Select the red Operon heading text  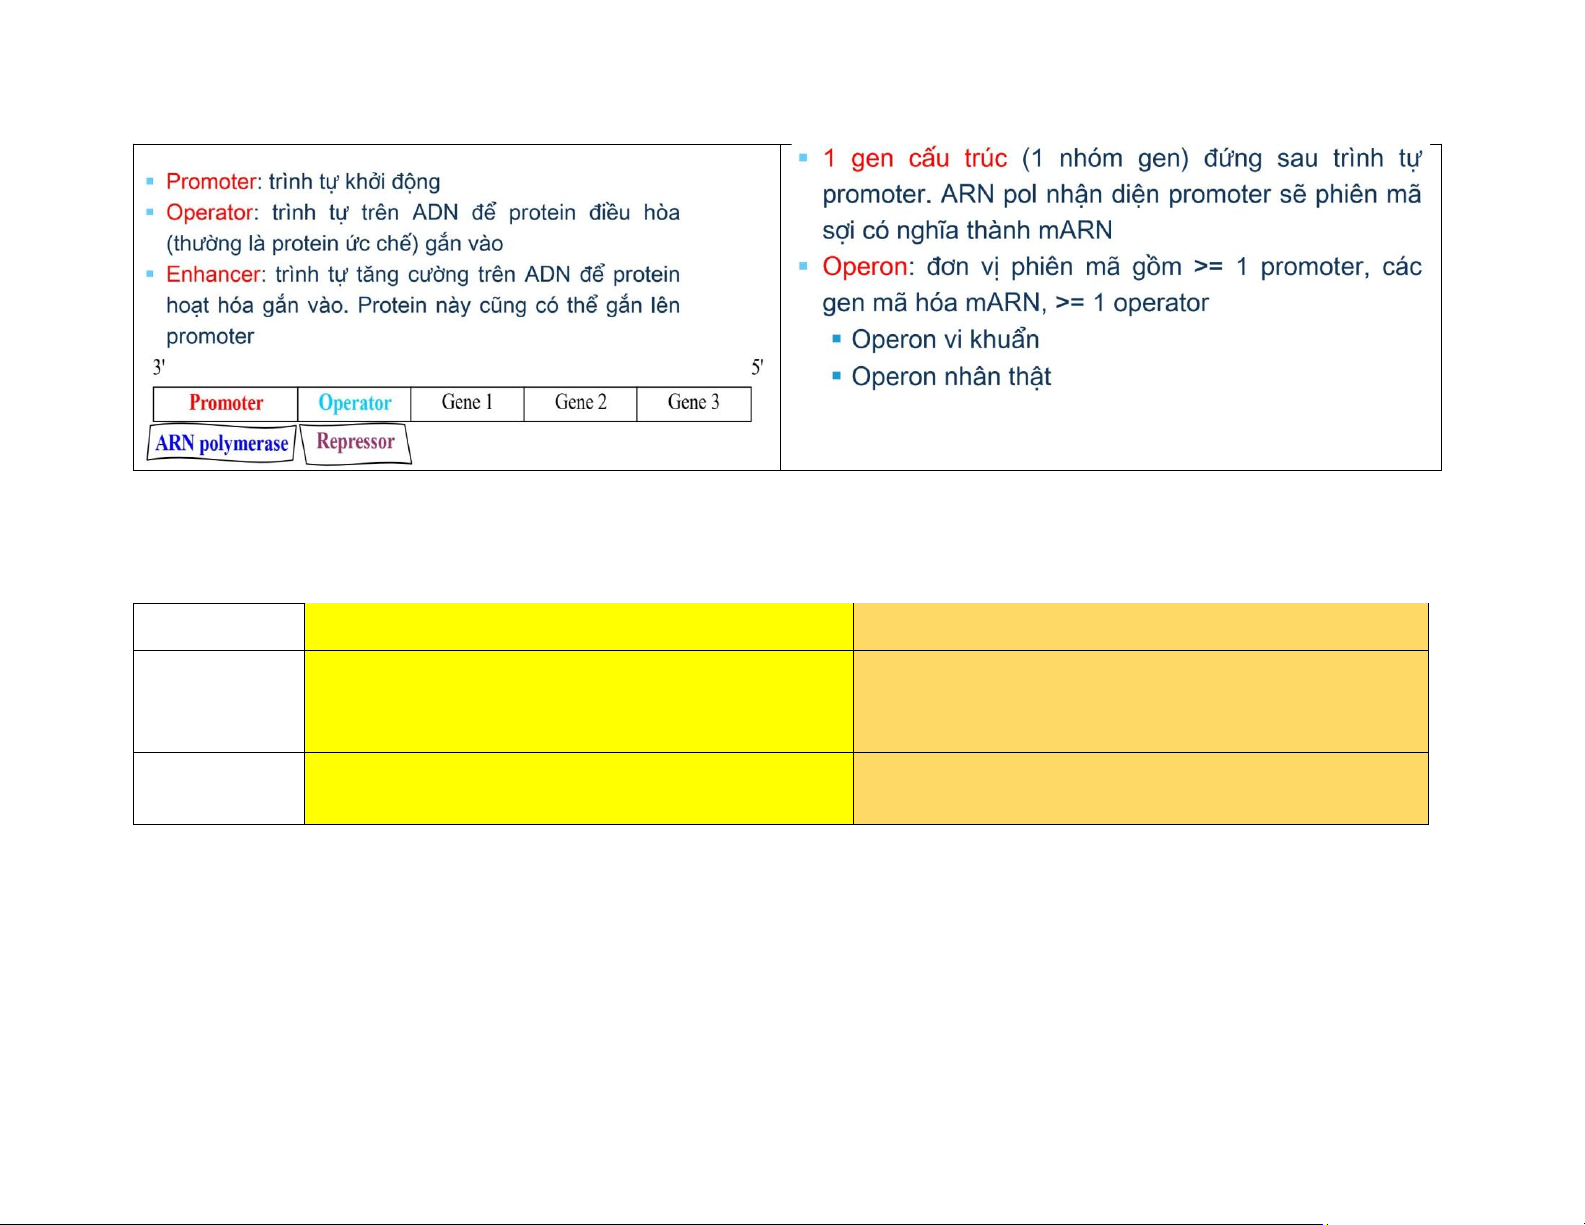click(865, 267)
